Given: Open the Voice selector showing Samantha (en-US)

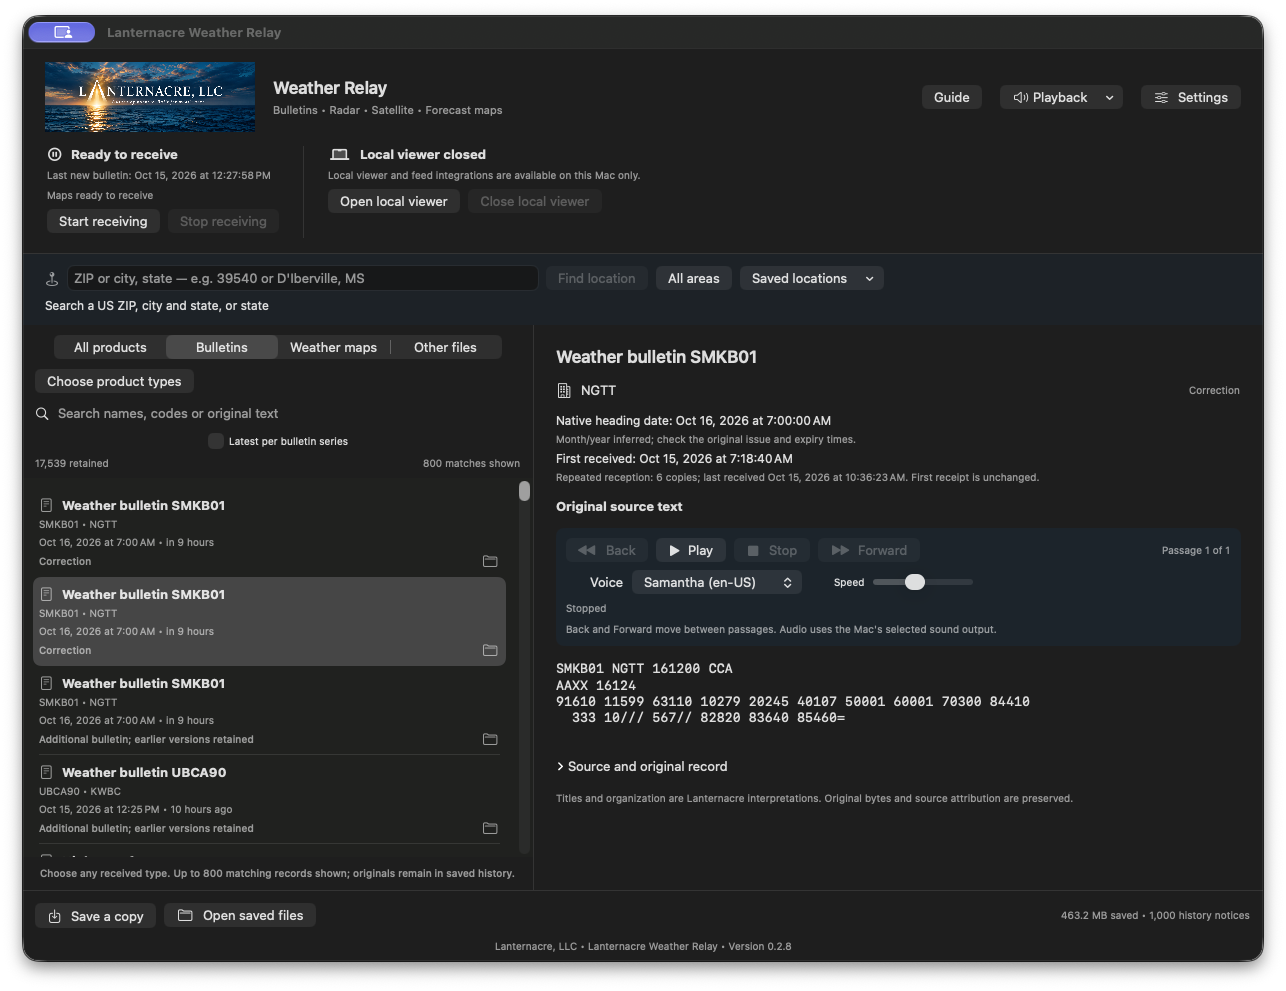Looking at the screenshot, I should [717, 582].
